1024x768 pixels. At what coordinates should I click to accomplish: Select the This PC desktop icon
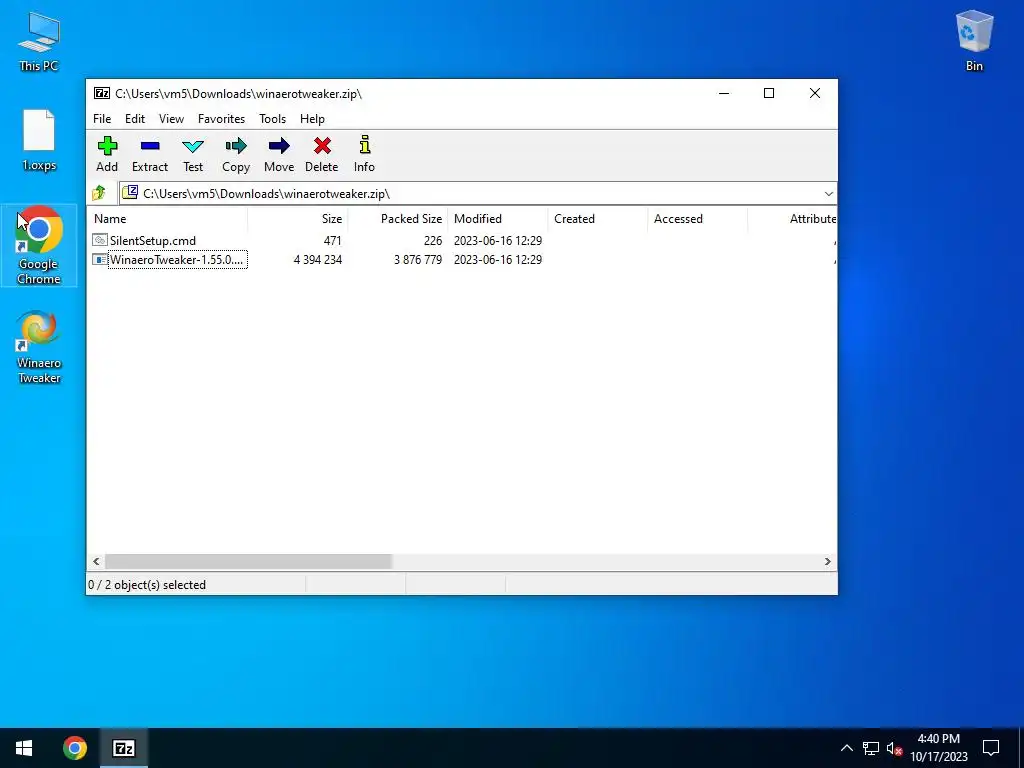click(39, 41)
